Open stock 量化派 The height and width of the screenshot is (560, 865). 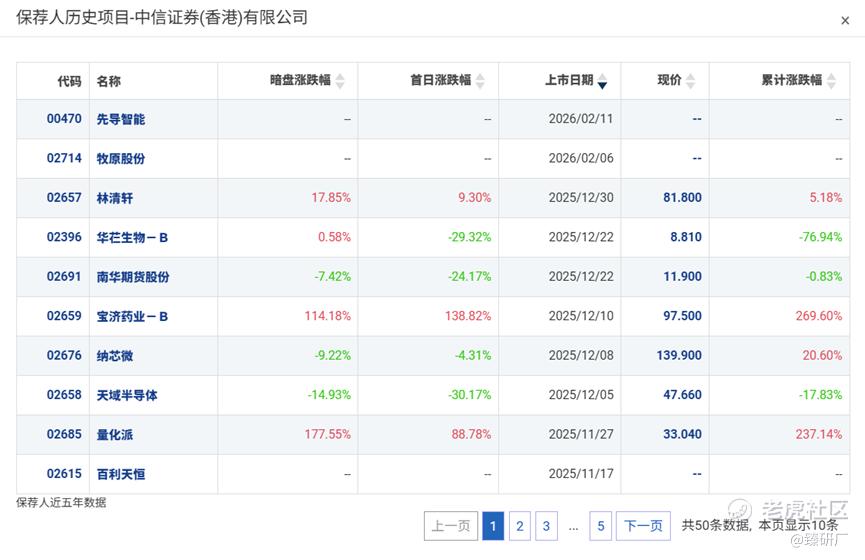coord(115,435)
